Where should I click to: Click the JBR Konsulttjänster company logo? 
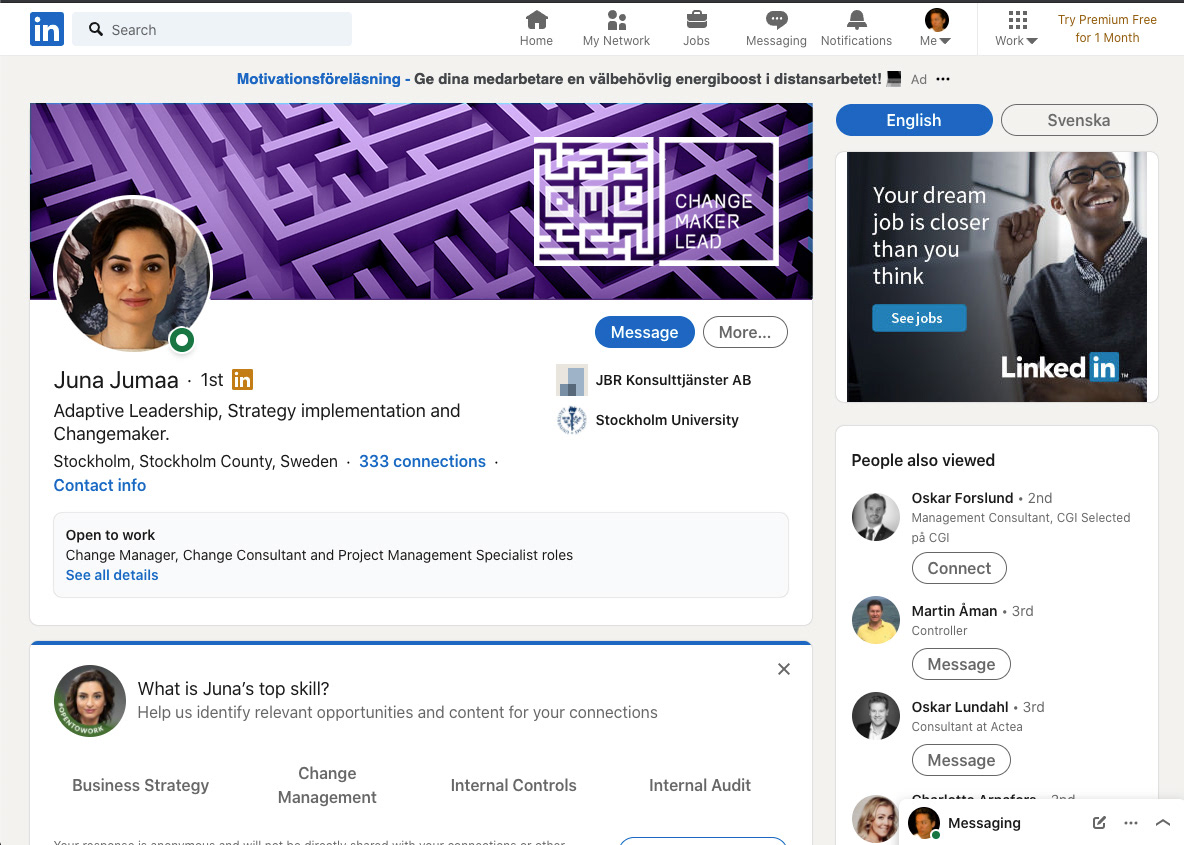[x=572, y=380]
